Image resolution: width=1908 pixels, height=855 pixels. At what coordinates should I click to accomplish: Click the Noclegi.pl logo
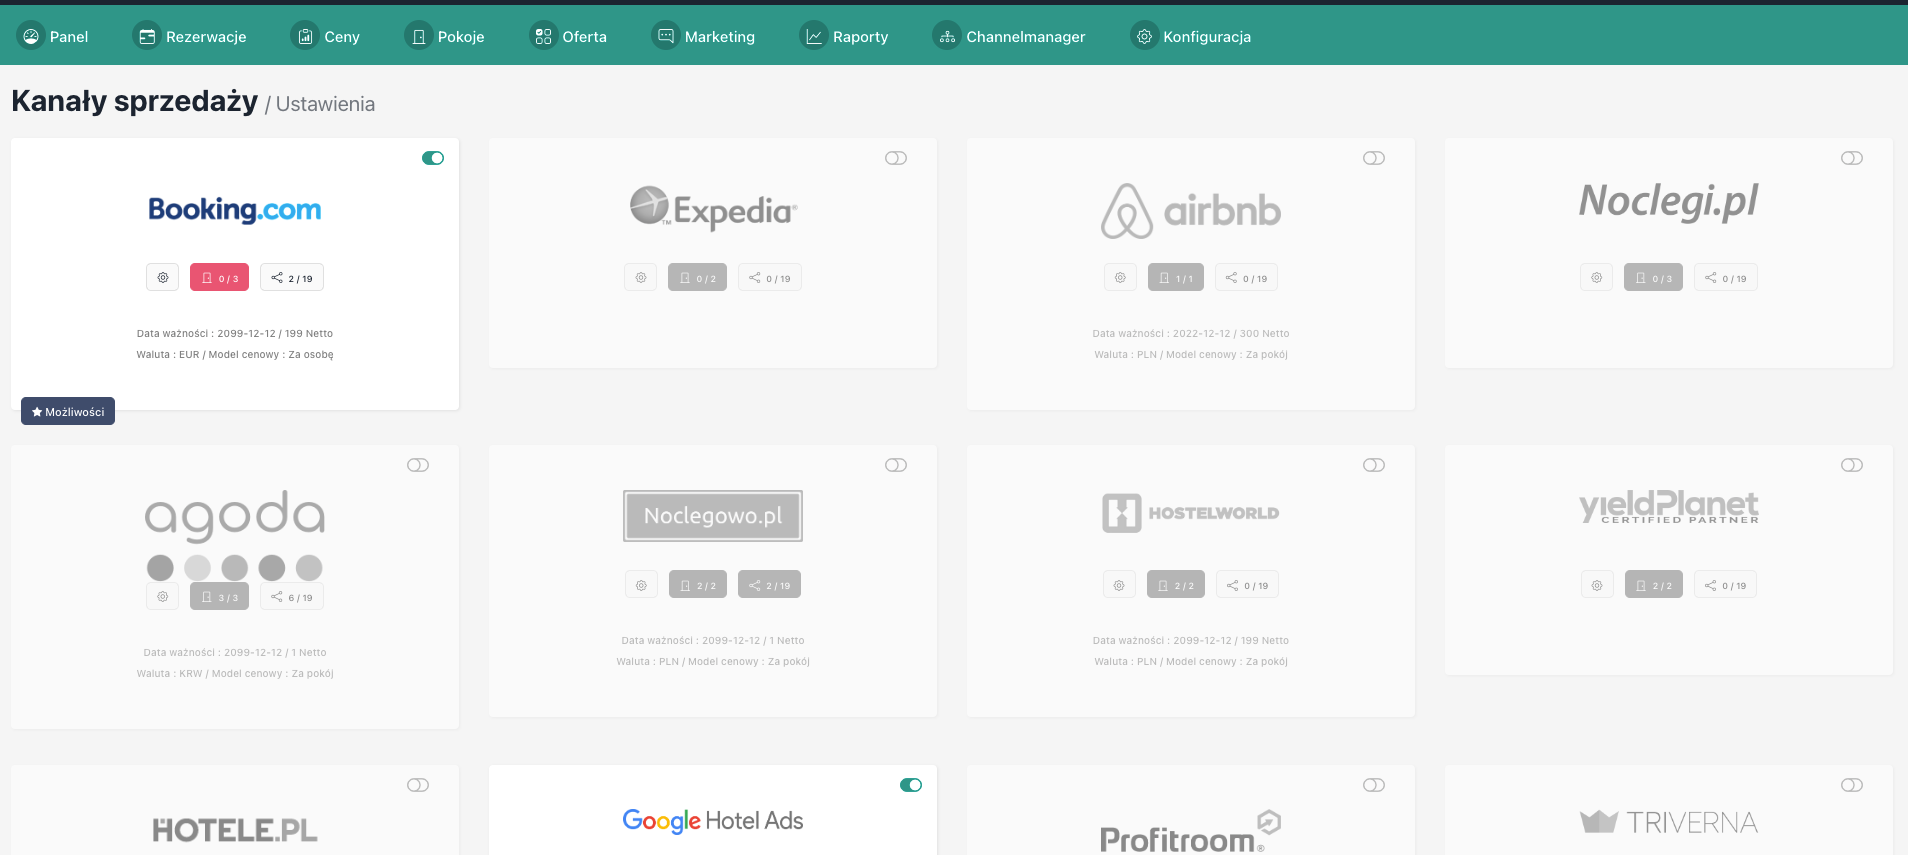(x=1669, y=202)
